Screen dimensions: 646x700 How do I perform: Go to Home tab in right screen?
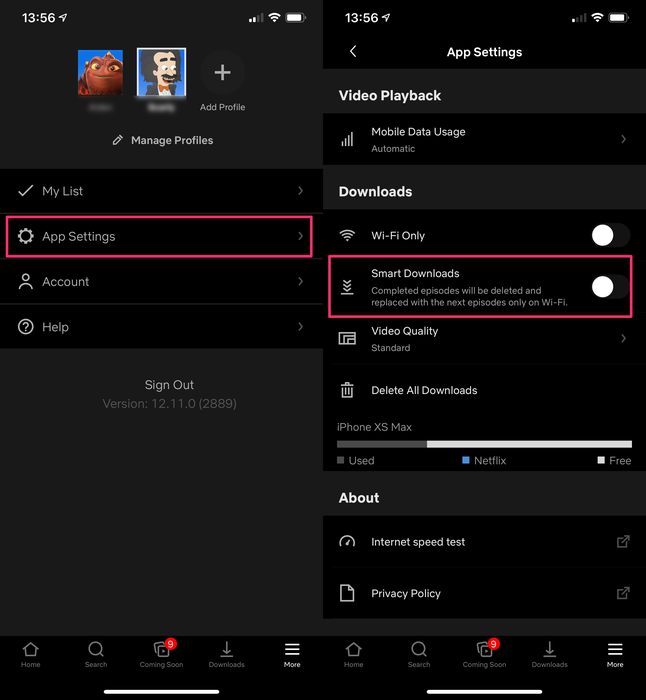click(354, 654)
